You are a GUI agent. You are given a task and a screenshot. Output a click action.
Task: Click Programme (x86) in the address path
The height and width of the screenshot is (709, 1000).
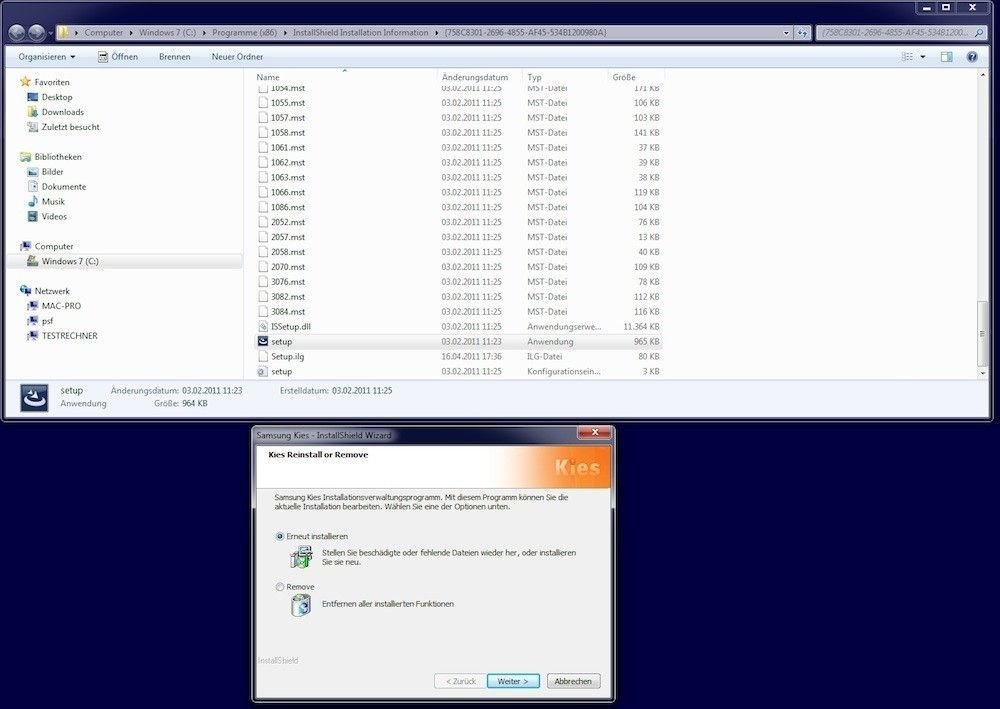point(244,33)
